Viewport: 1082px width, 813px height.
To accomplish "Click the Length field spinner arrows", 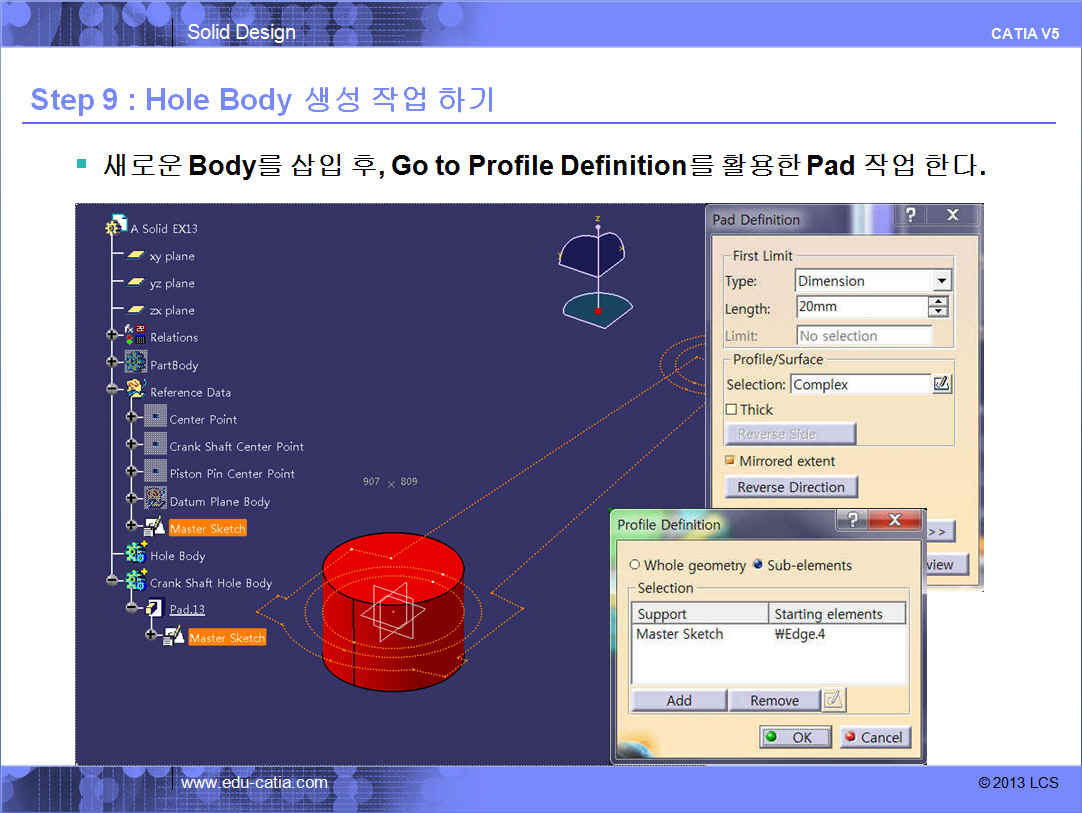I will 938,308.
